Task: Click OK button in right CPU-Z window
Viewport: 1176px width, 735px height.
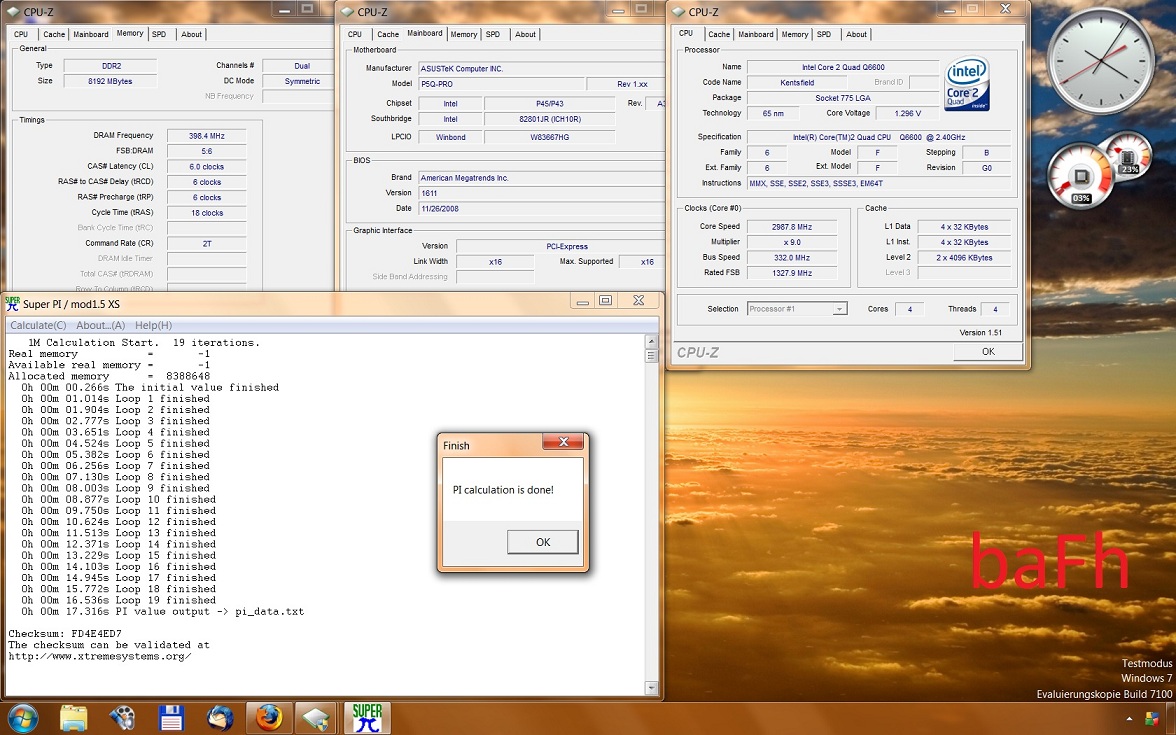Action: (988, 352)
